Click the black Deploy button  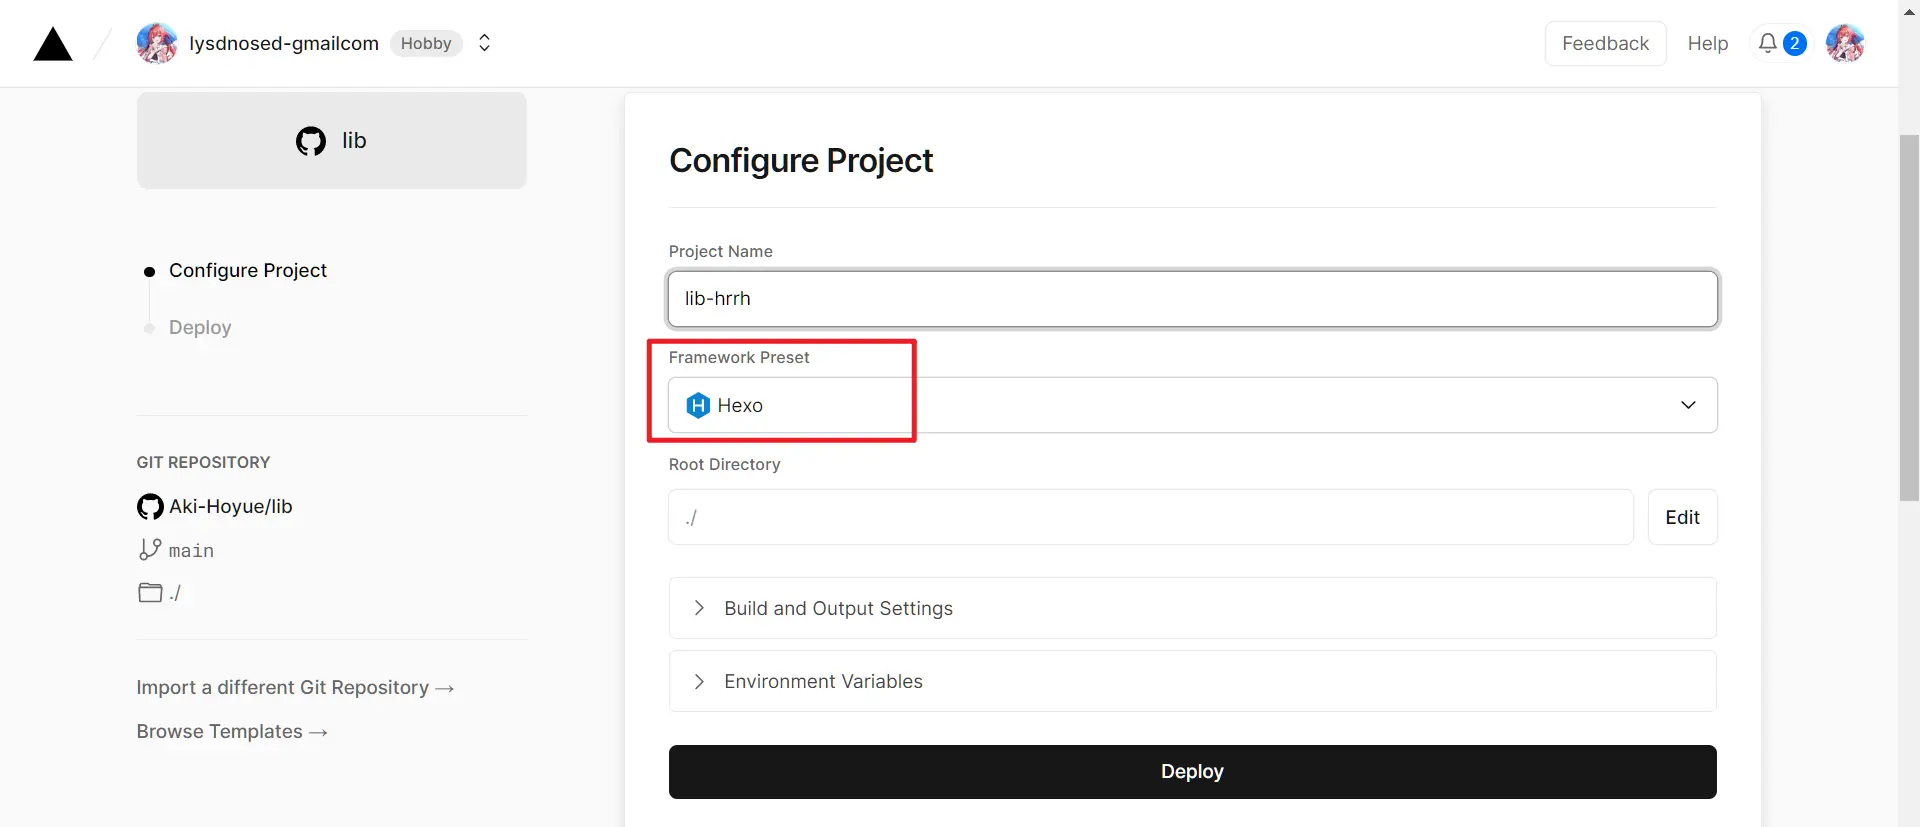tap(1193, 772)
